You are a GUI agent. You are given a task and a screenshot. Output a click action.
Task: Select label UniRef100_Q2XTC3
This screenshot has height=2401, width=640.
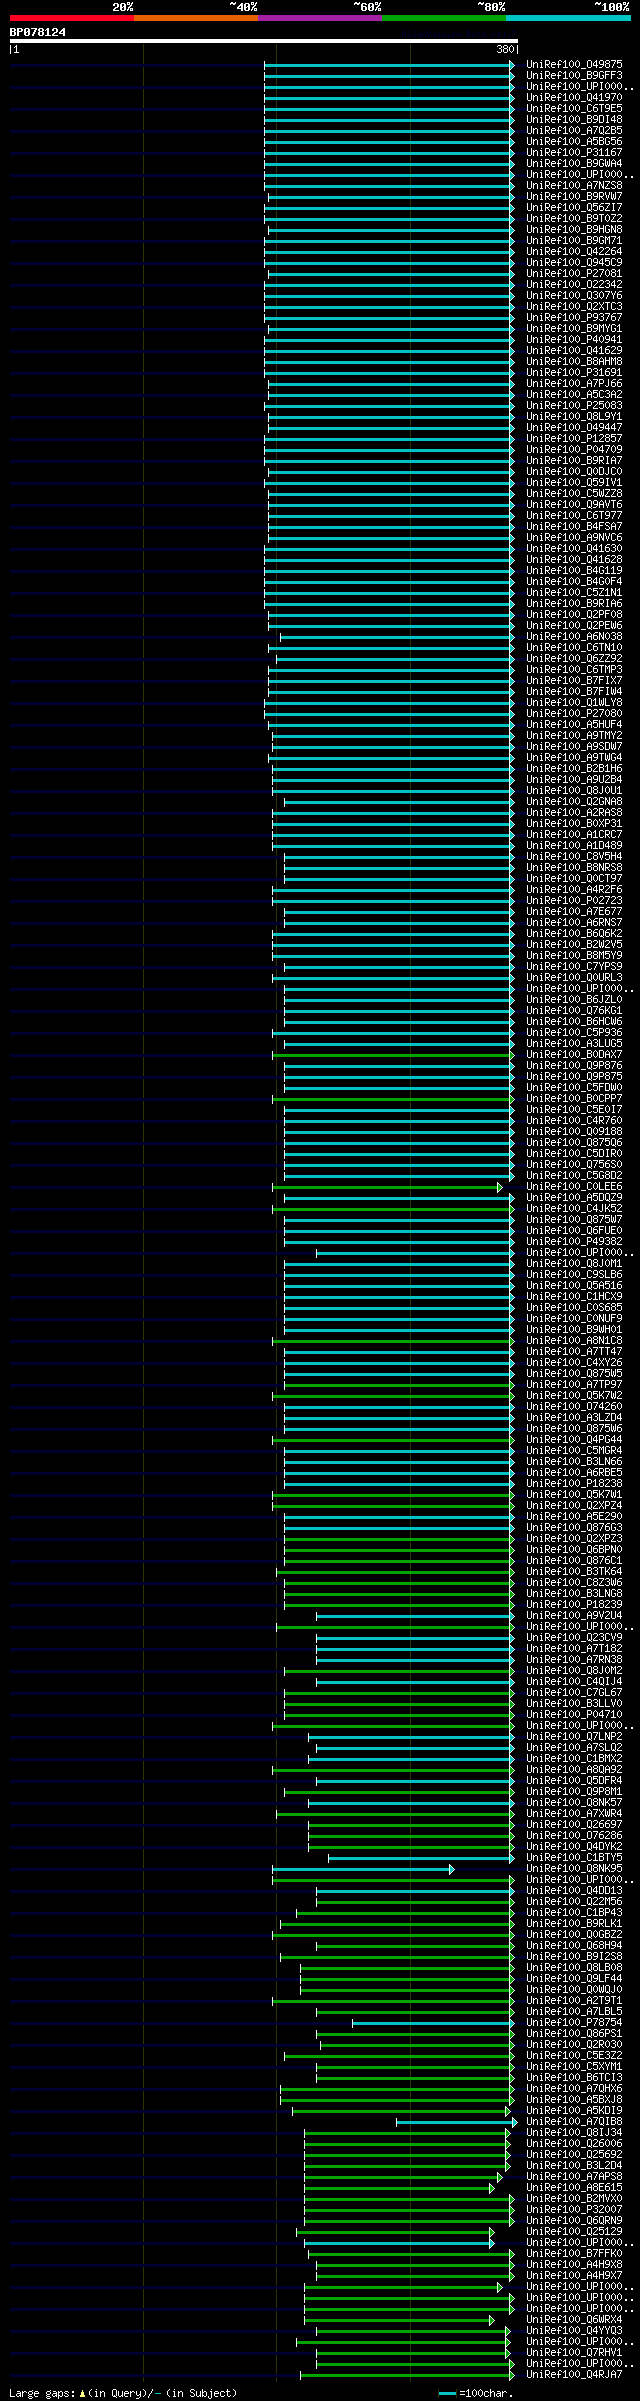(574, 306)
